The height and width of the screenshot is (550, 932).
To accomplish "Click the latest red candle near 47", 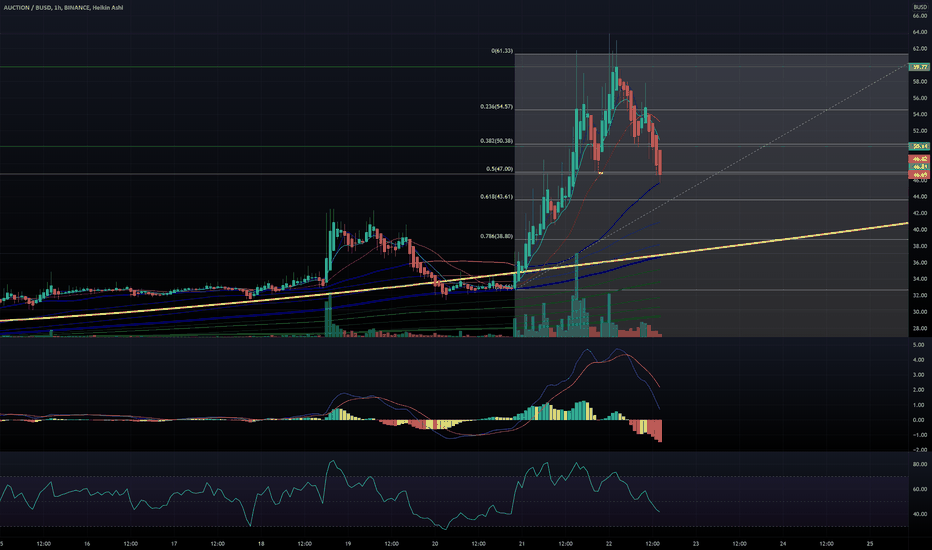I will coord(659,162).
